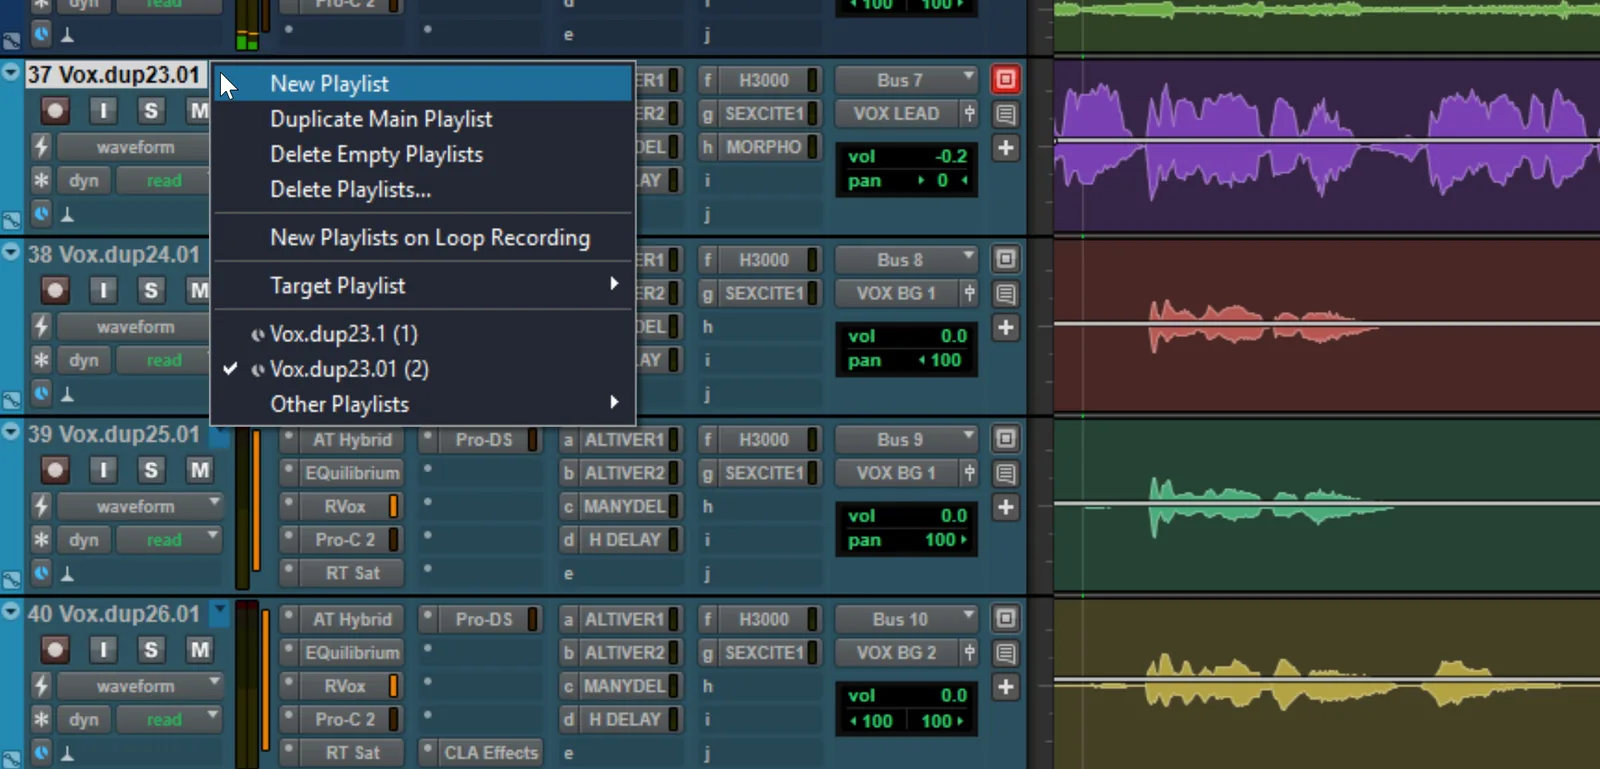Toggle input monitoring on track 39
This screenshot has width=1600, height=769.
[103, 470]
